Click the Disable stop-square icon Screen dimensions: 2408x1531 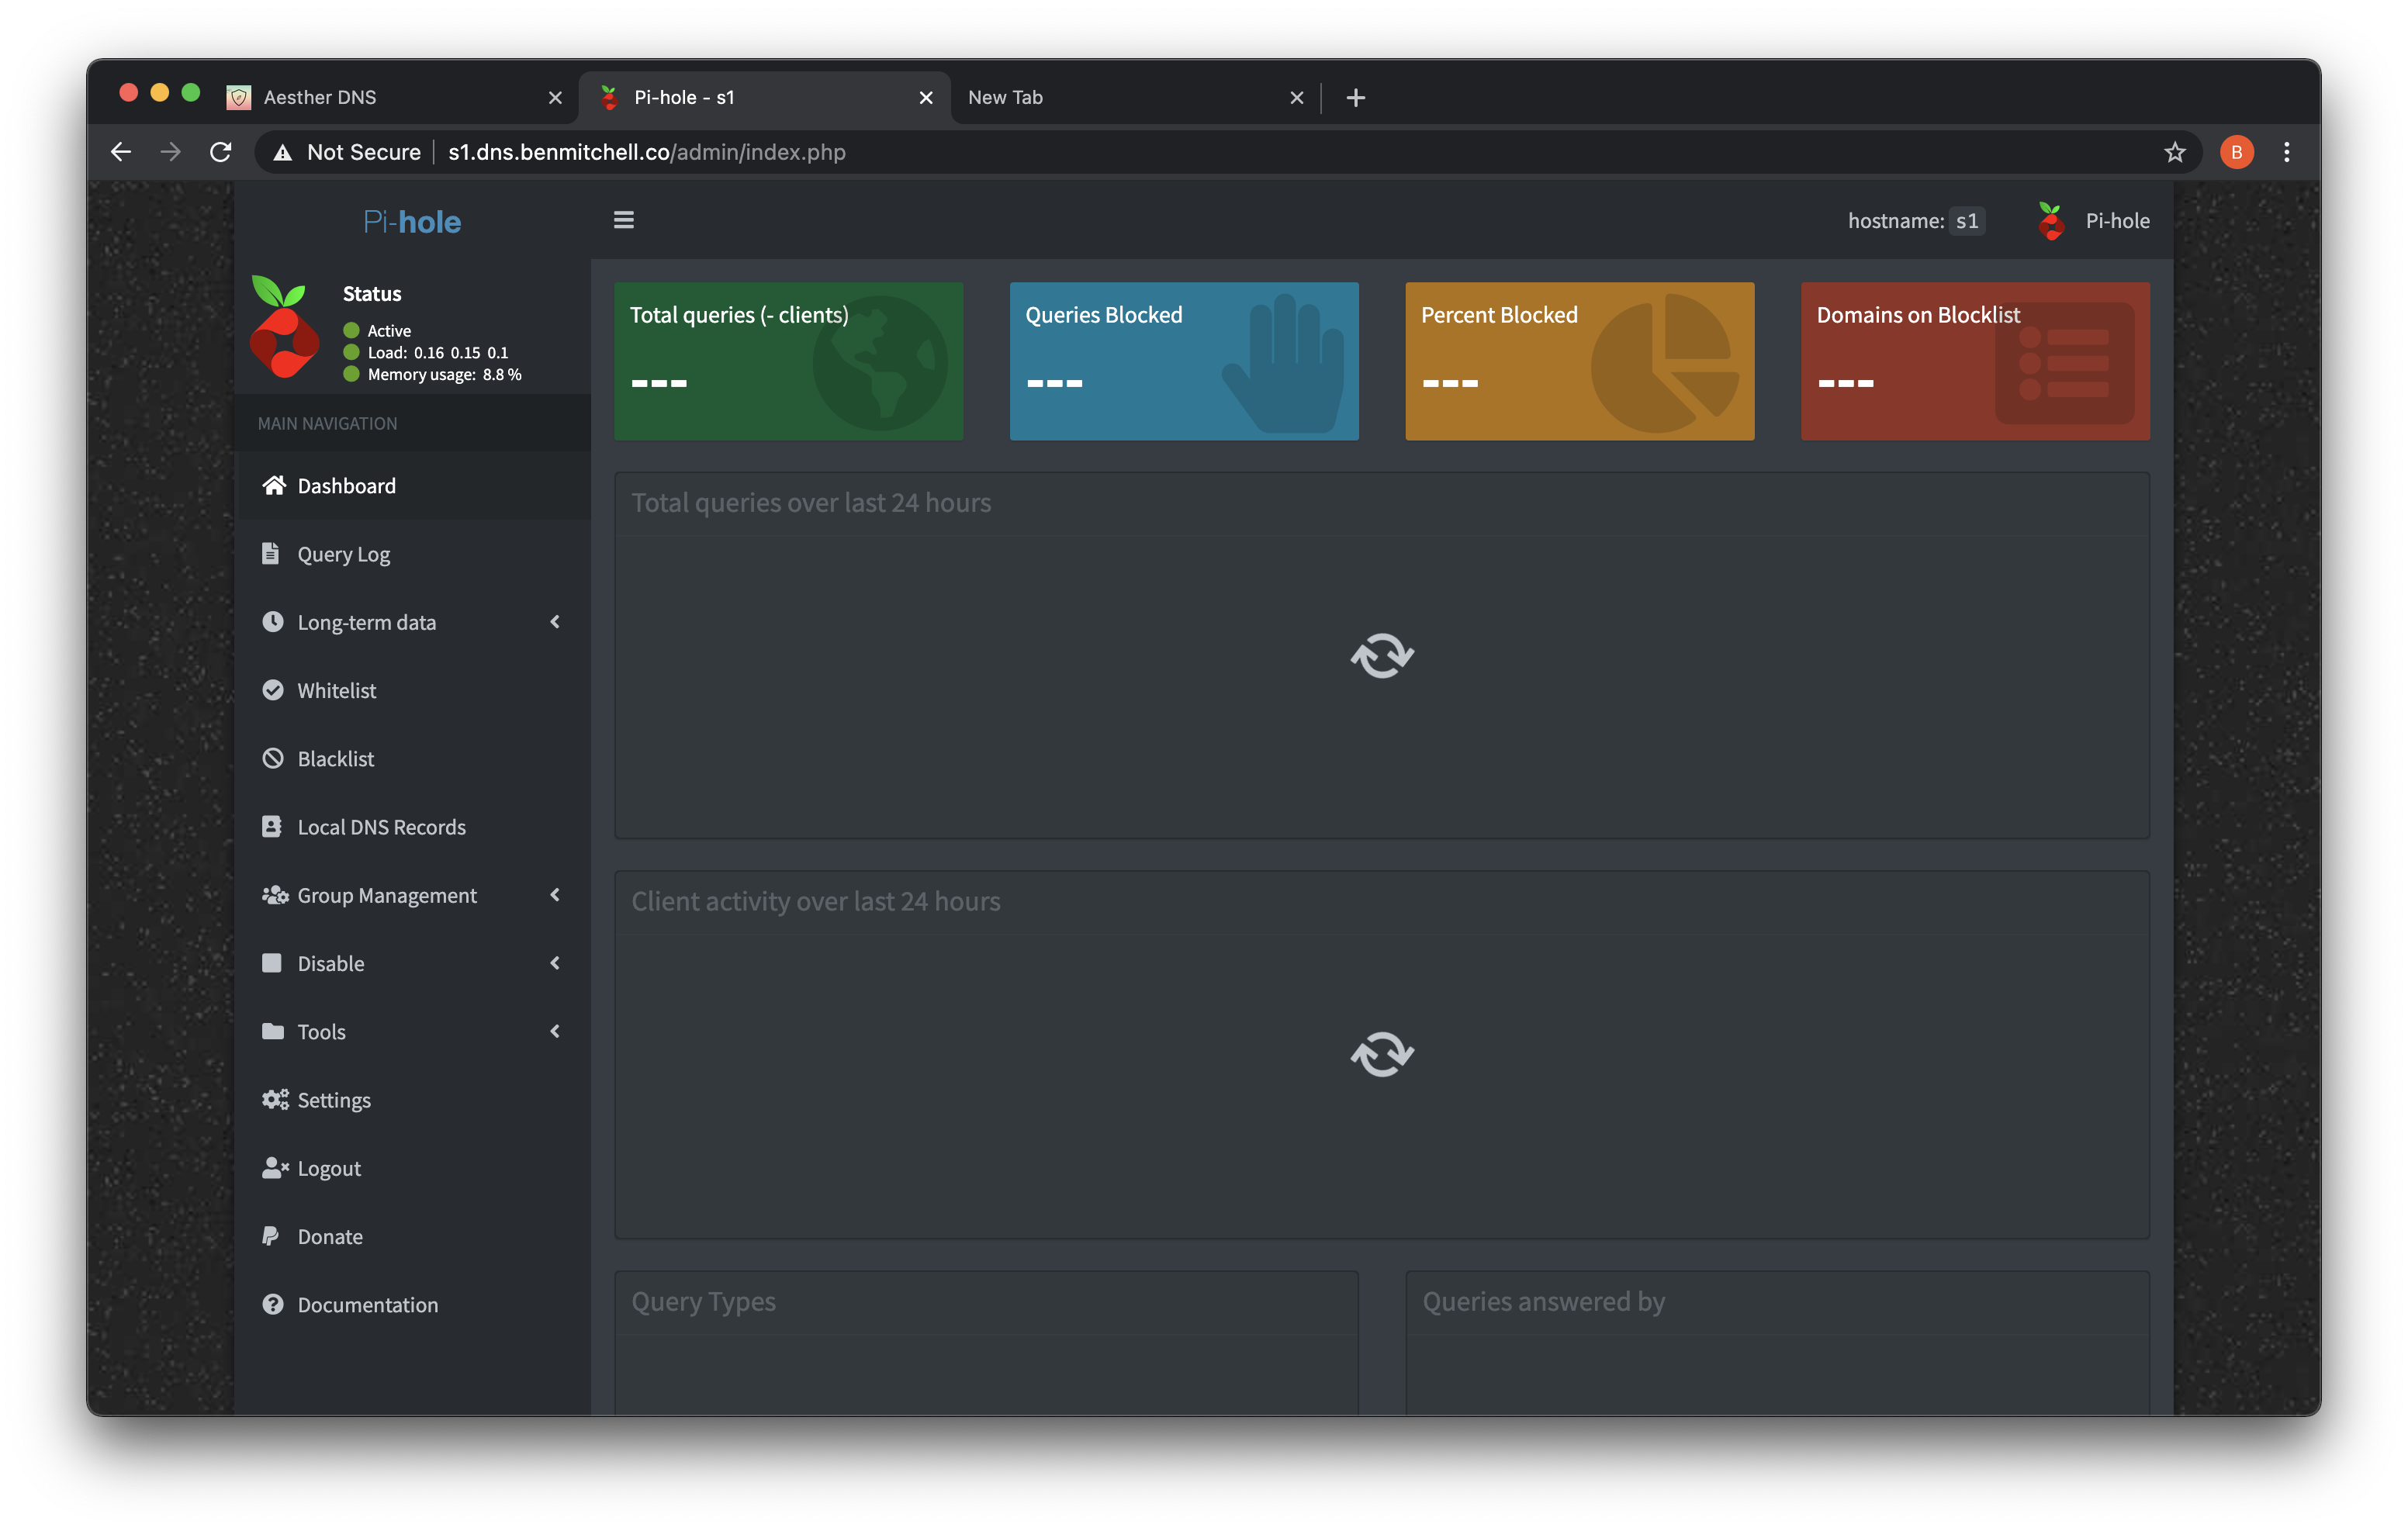271,963
